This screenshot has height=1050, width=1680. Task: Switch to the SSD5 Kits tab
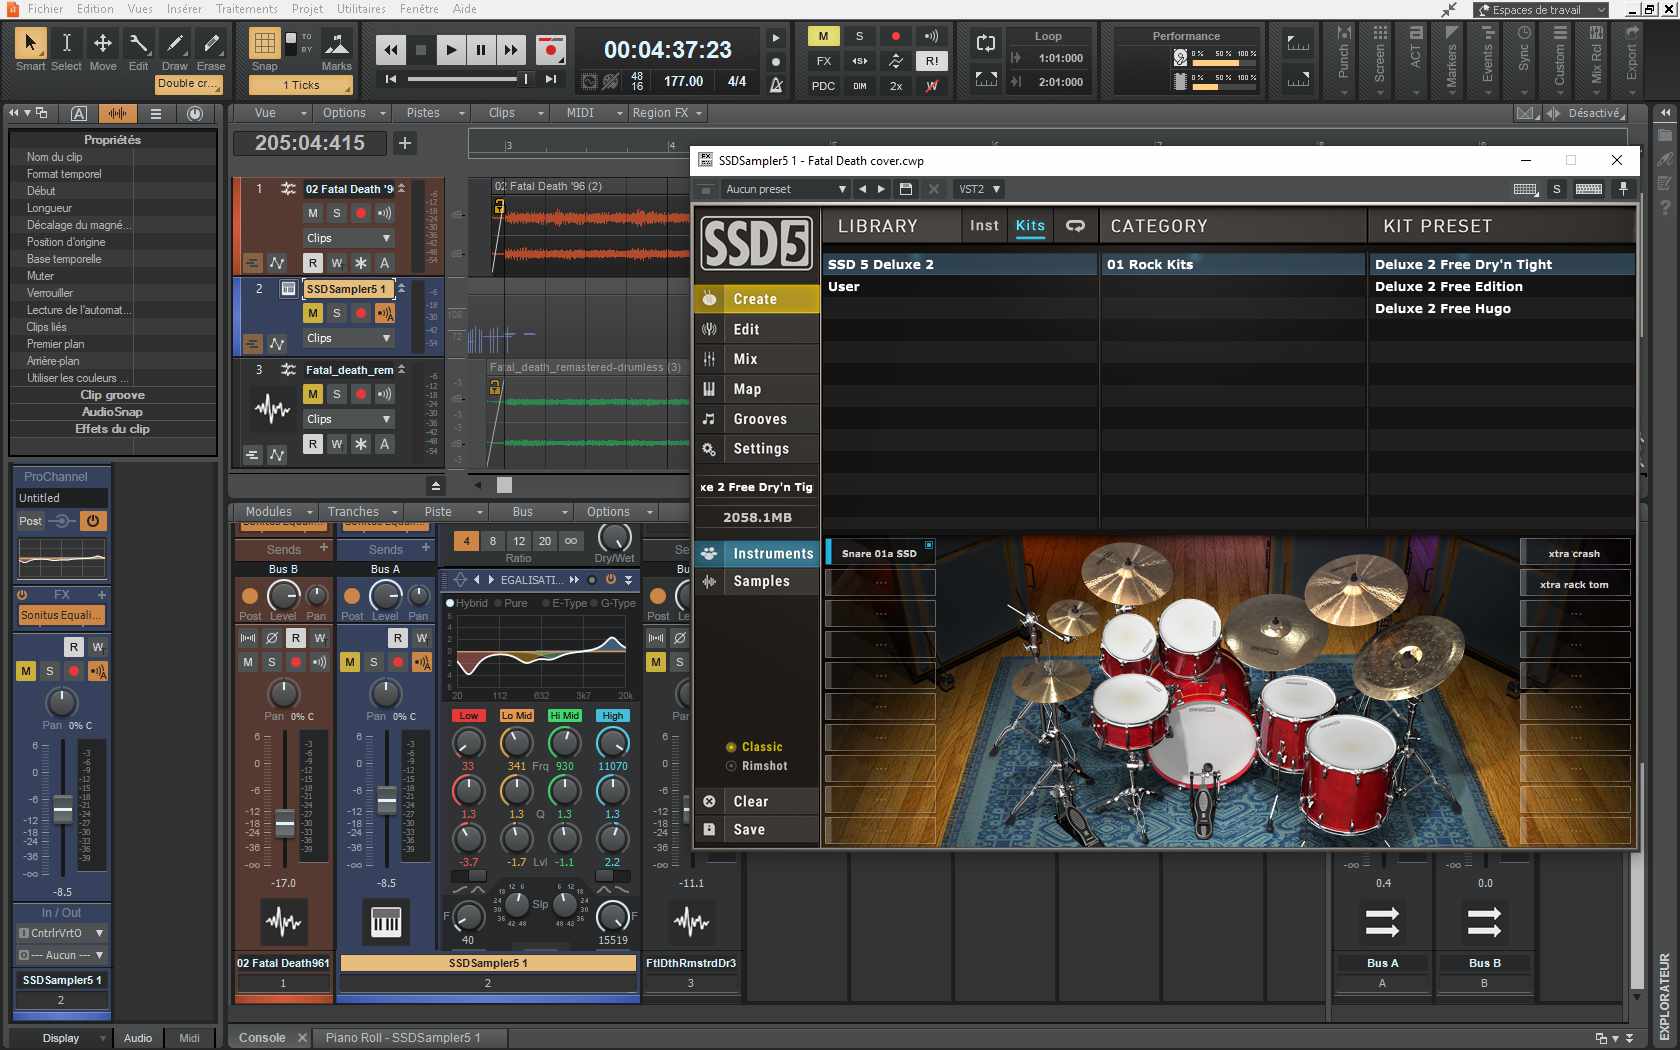coord(1030,226)
